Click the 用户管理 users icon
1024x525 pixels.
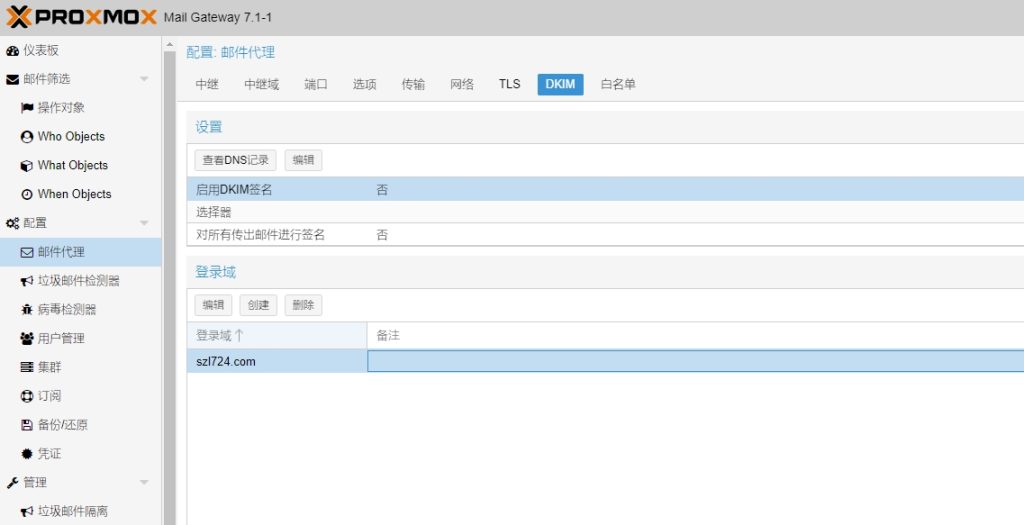coord(27,338)
